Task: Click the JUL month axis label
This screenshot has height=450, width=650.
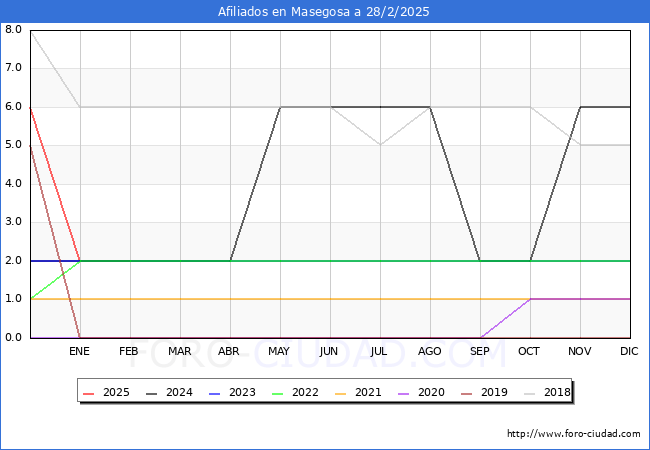Action: click(379, 351)
